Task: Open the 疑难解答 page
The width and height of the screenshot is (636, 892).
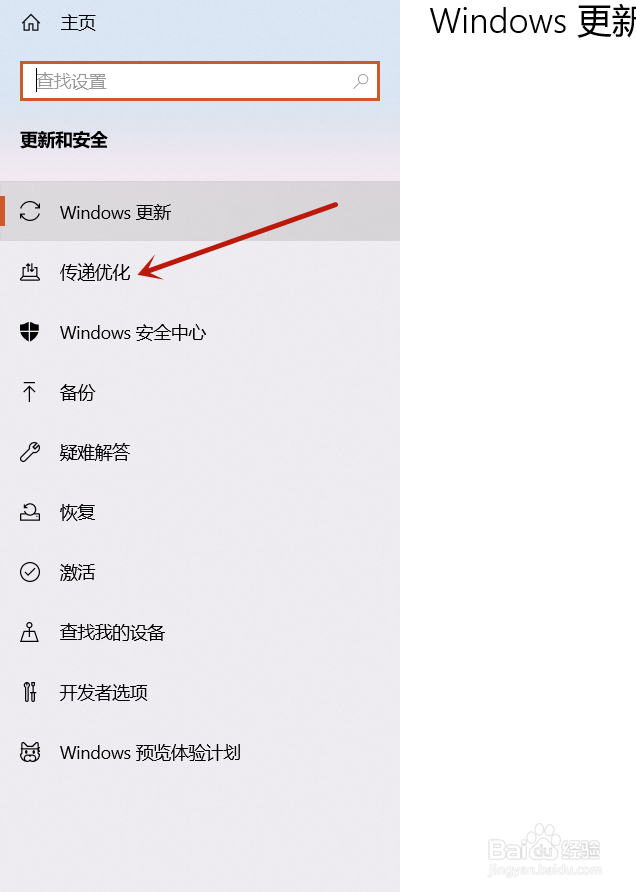Action: (200, 452)
